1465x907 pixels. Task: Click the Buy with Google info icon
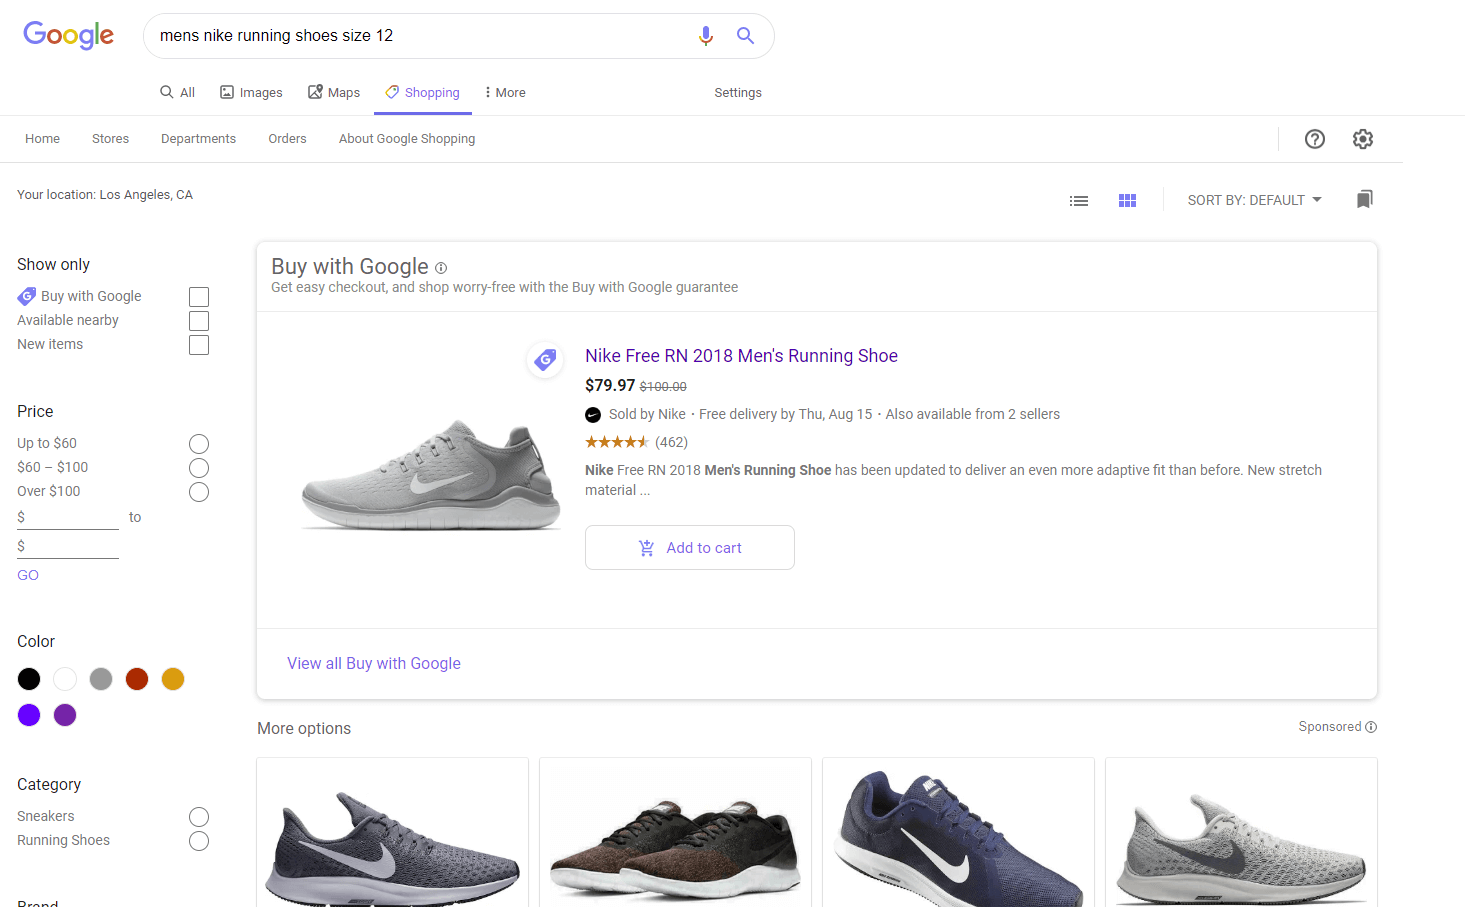click(441, 268)
